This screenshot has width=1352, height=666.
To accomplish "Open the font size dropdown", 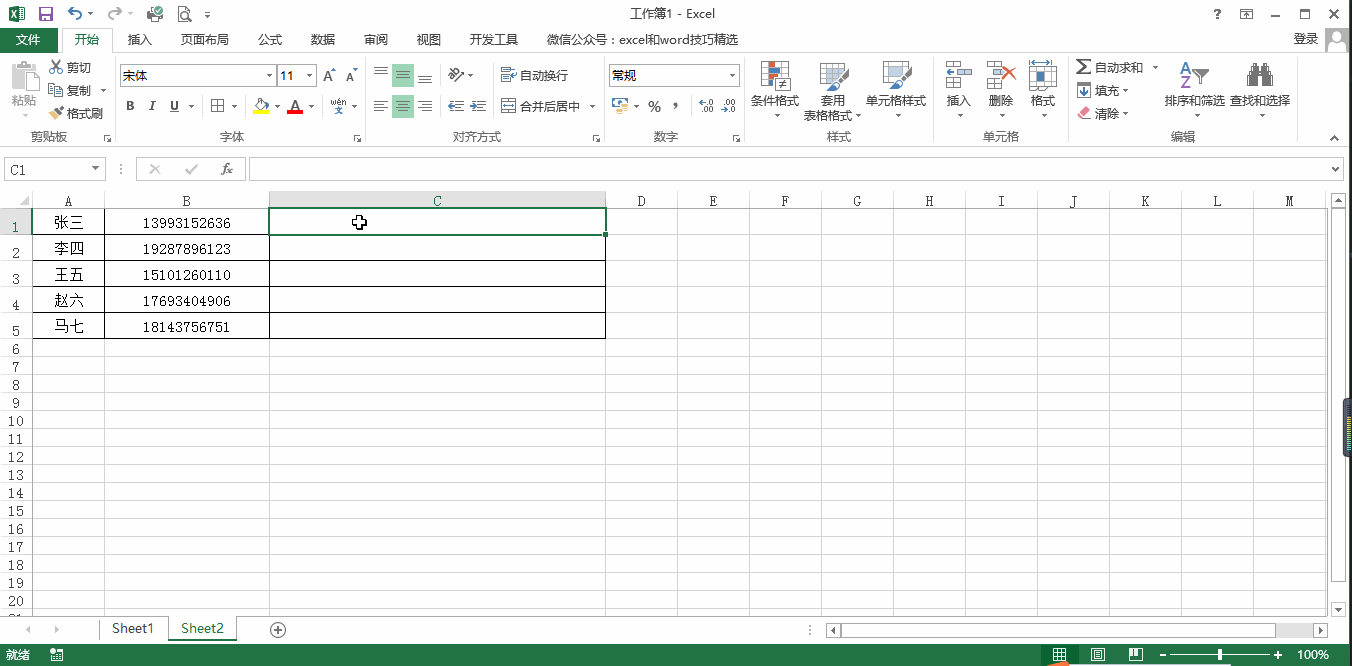I will pos(310,76).
